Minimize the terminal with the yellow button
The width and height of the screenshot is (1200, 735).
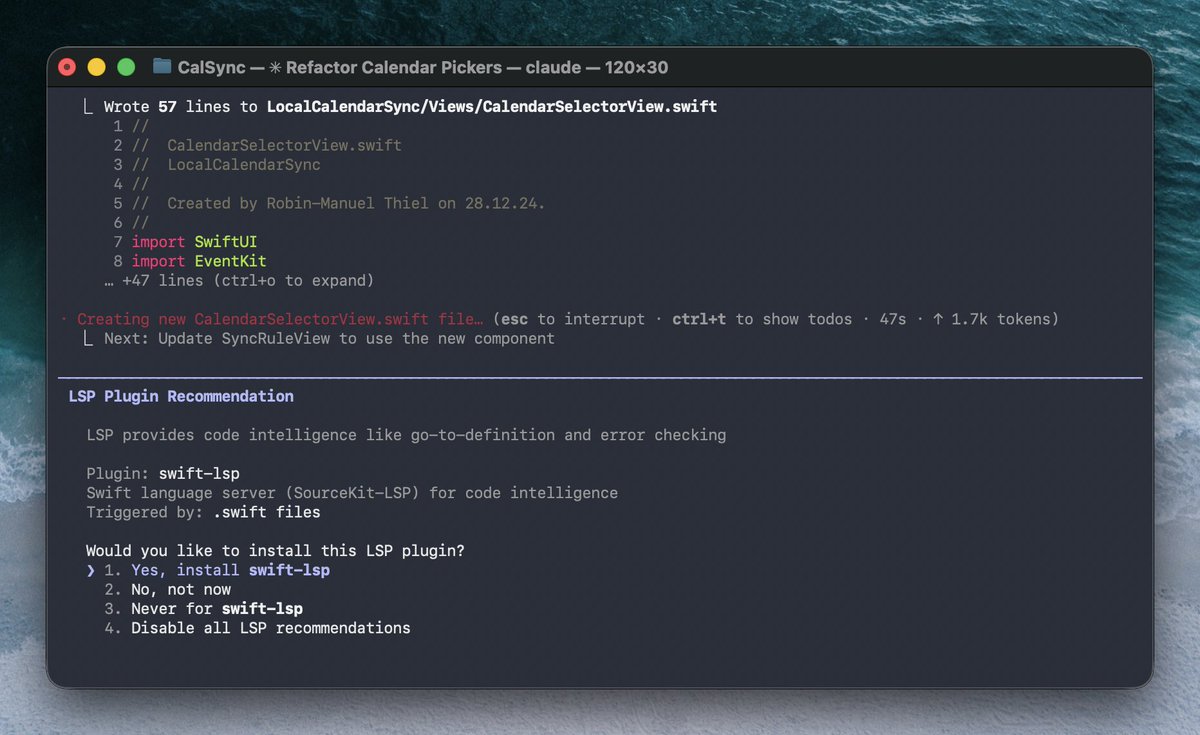96,67
